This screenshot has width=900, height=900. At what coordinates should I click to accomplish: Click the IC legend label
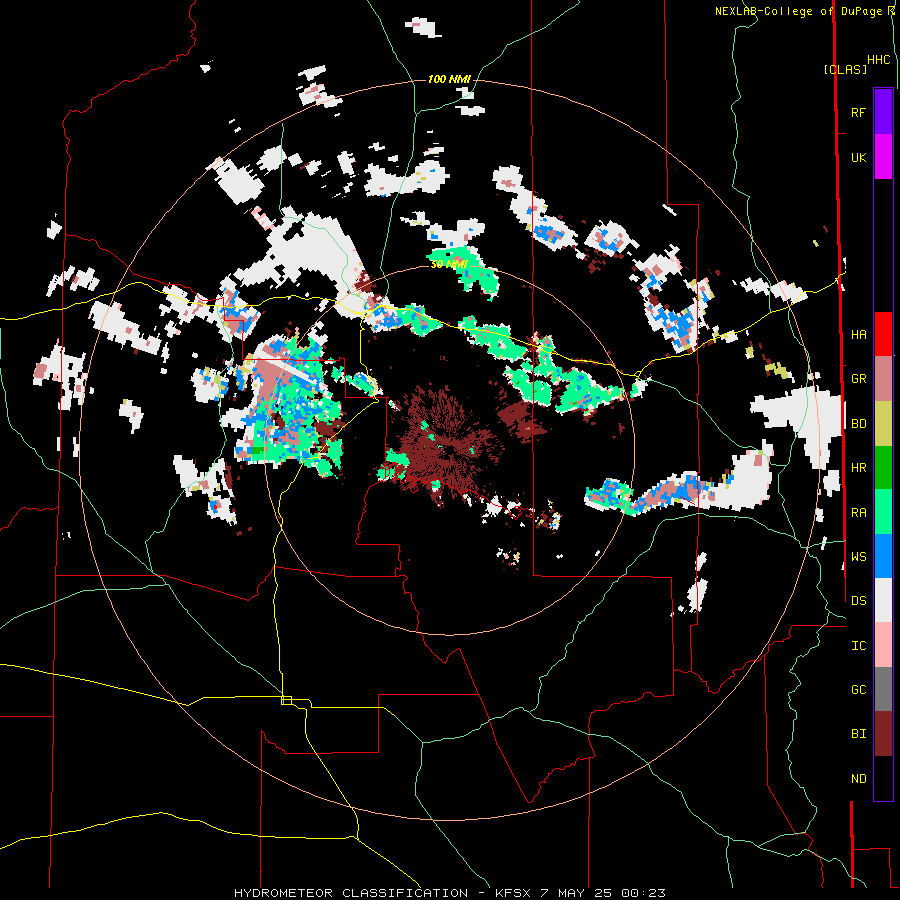tap(858, 646)
